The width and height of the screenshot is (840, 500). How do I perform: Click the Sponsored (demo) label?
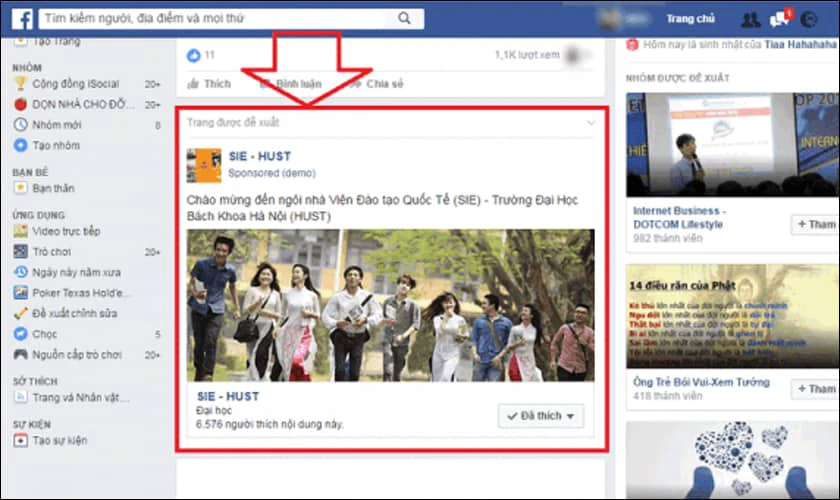tap(272, 173)
